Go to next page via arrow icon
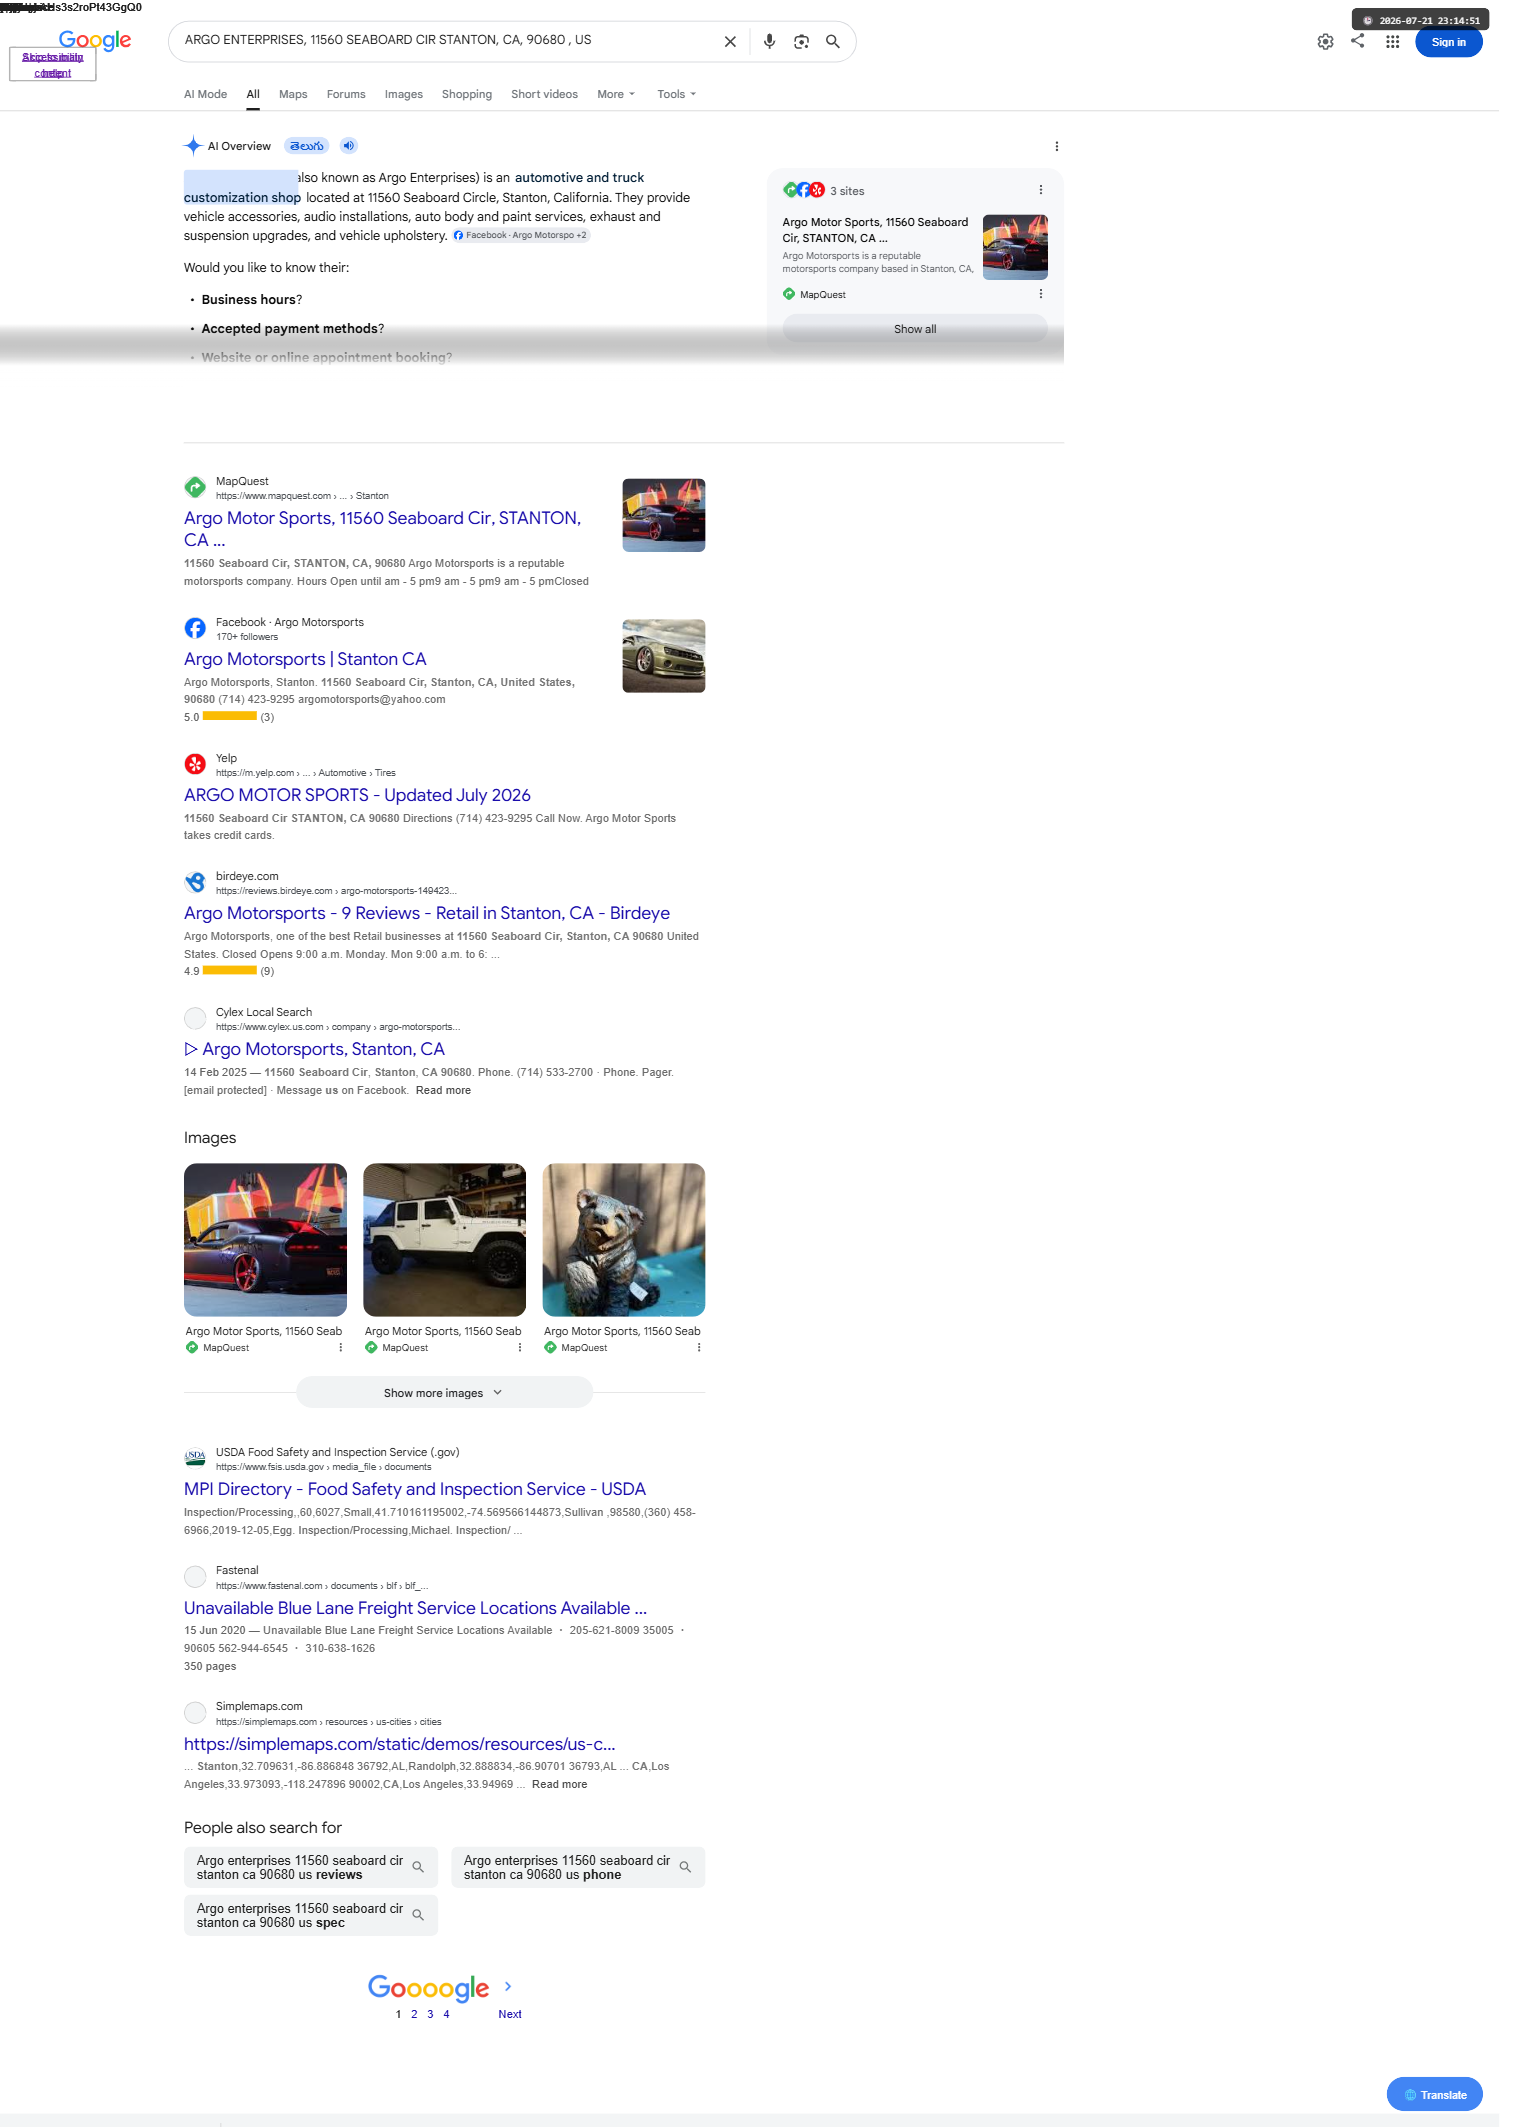Viewport: 1517px width, 2127px height. [508, 1986]
